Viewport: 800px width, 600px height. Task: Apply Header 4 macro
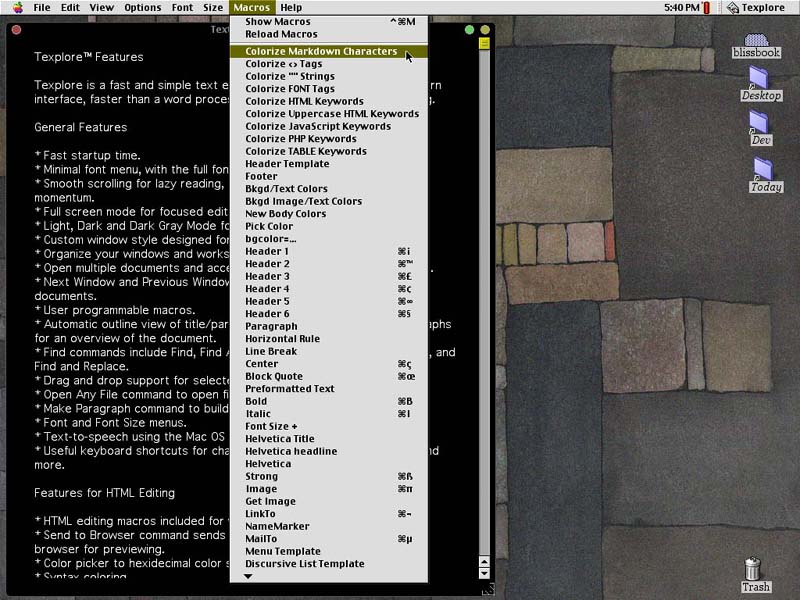(329, 289)
